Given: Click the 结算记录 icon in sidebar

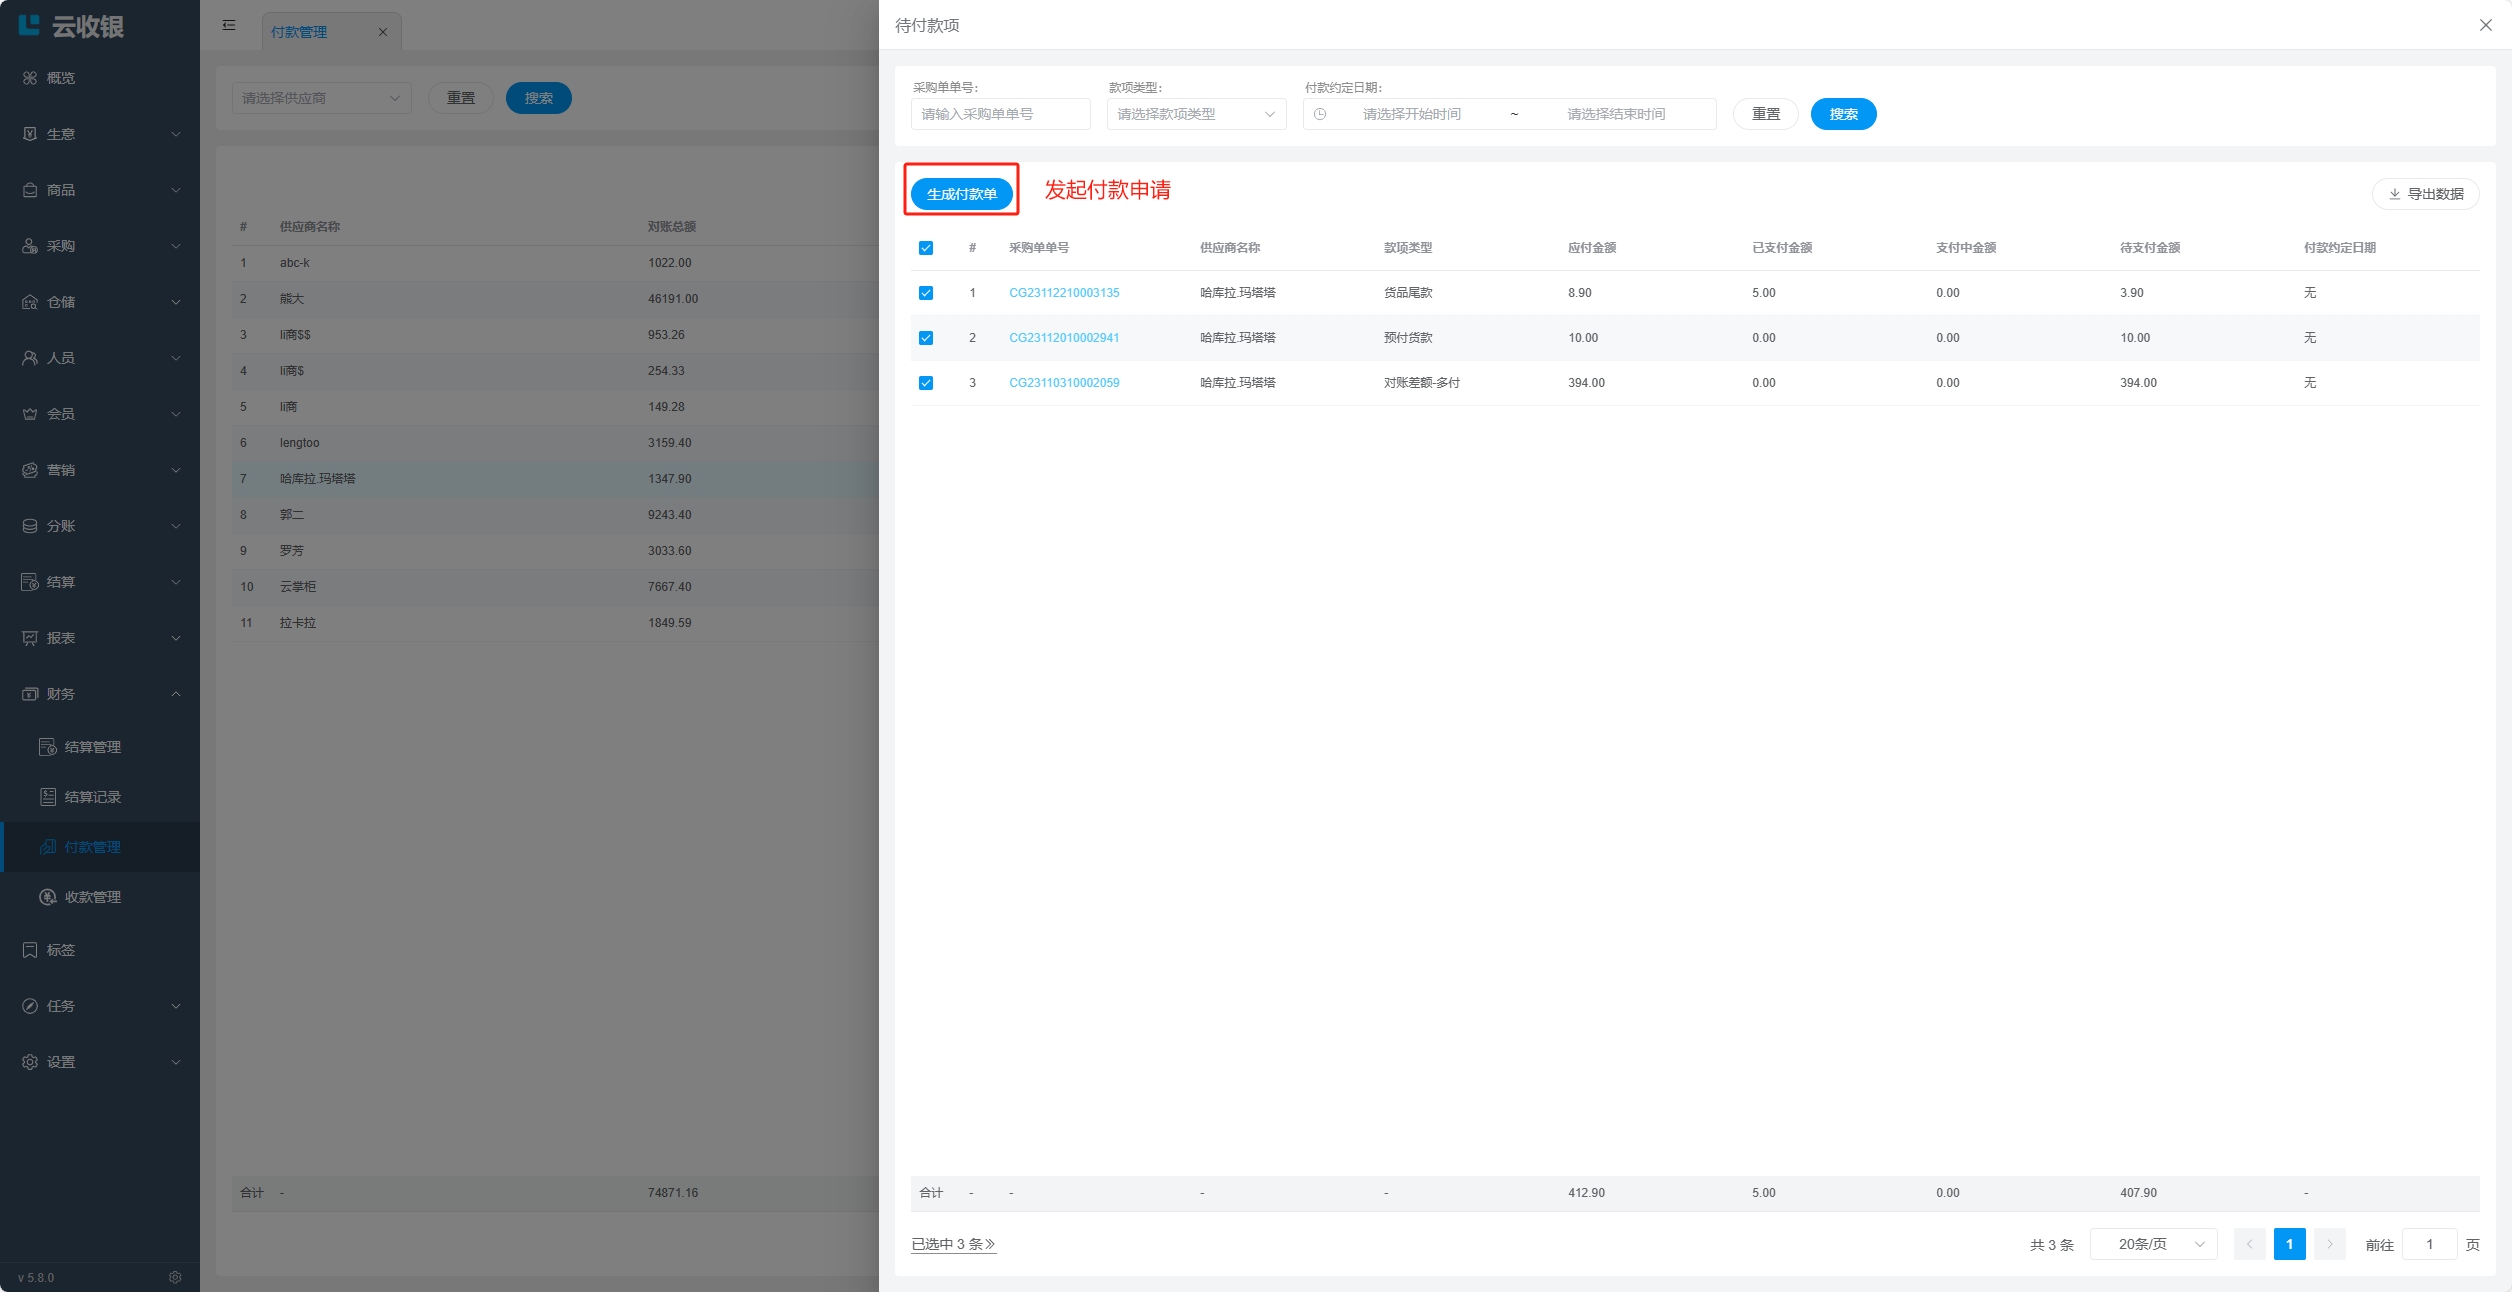Looking at the screenshot, I should click(x=47, y=797).
